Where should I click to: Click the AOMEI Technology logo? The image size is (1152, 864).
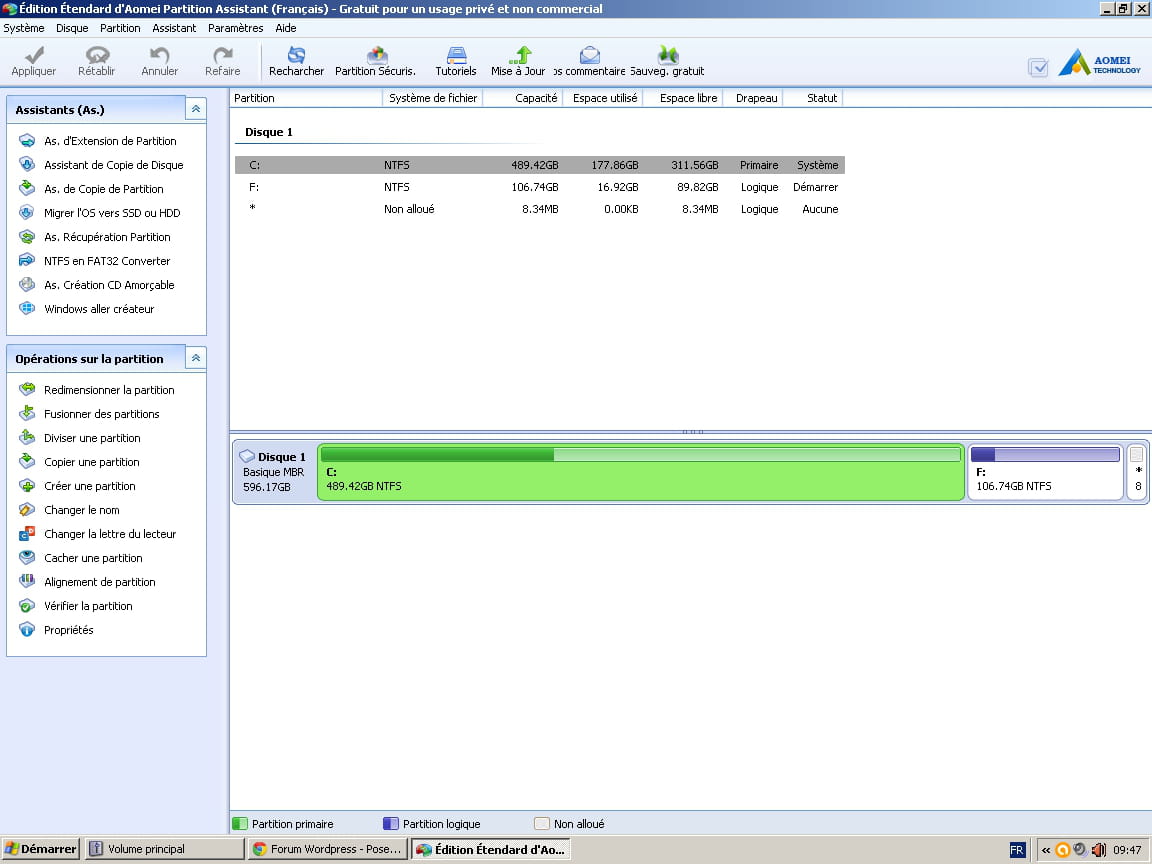[x=1100, y=63]
